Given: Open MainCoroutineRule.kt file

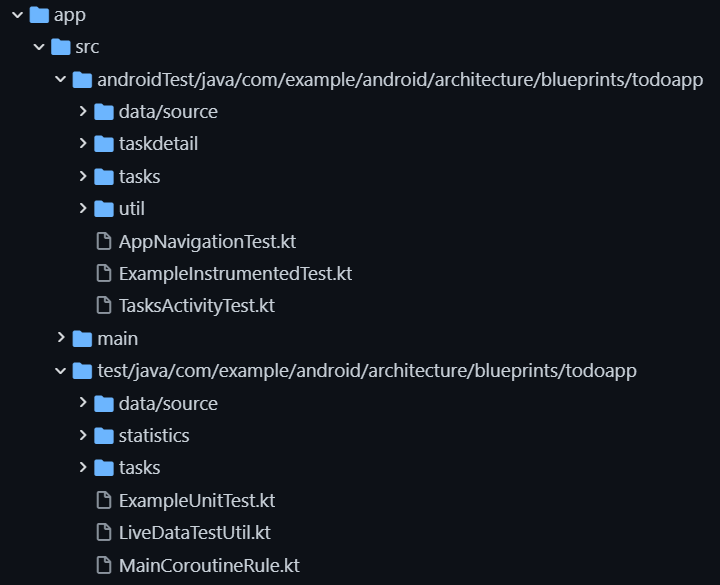Looking at the screenshot, I should (209, 565).
